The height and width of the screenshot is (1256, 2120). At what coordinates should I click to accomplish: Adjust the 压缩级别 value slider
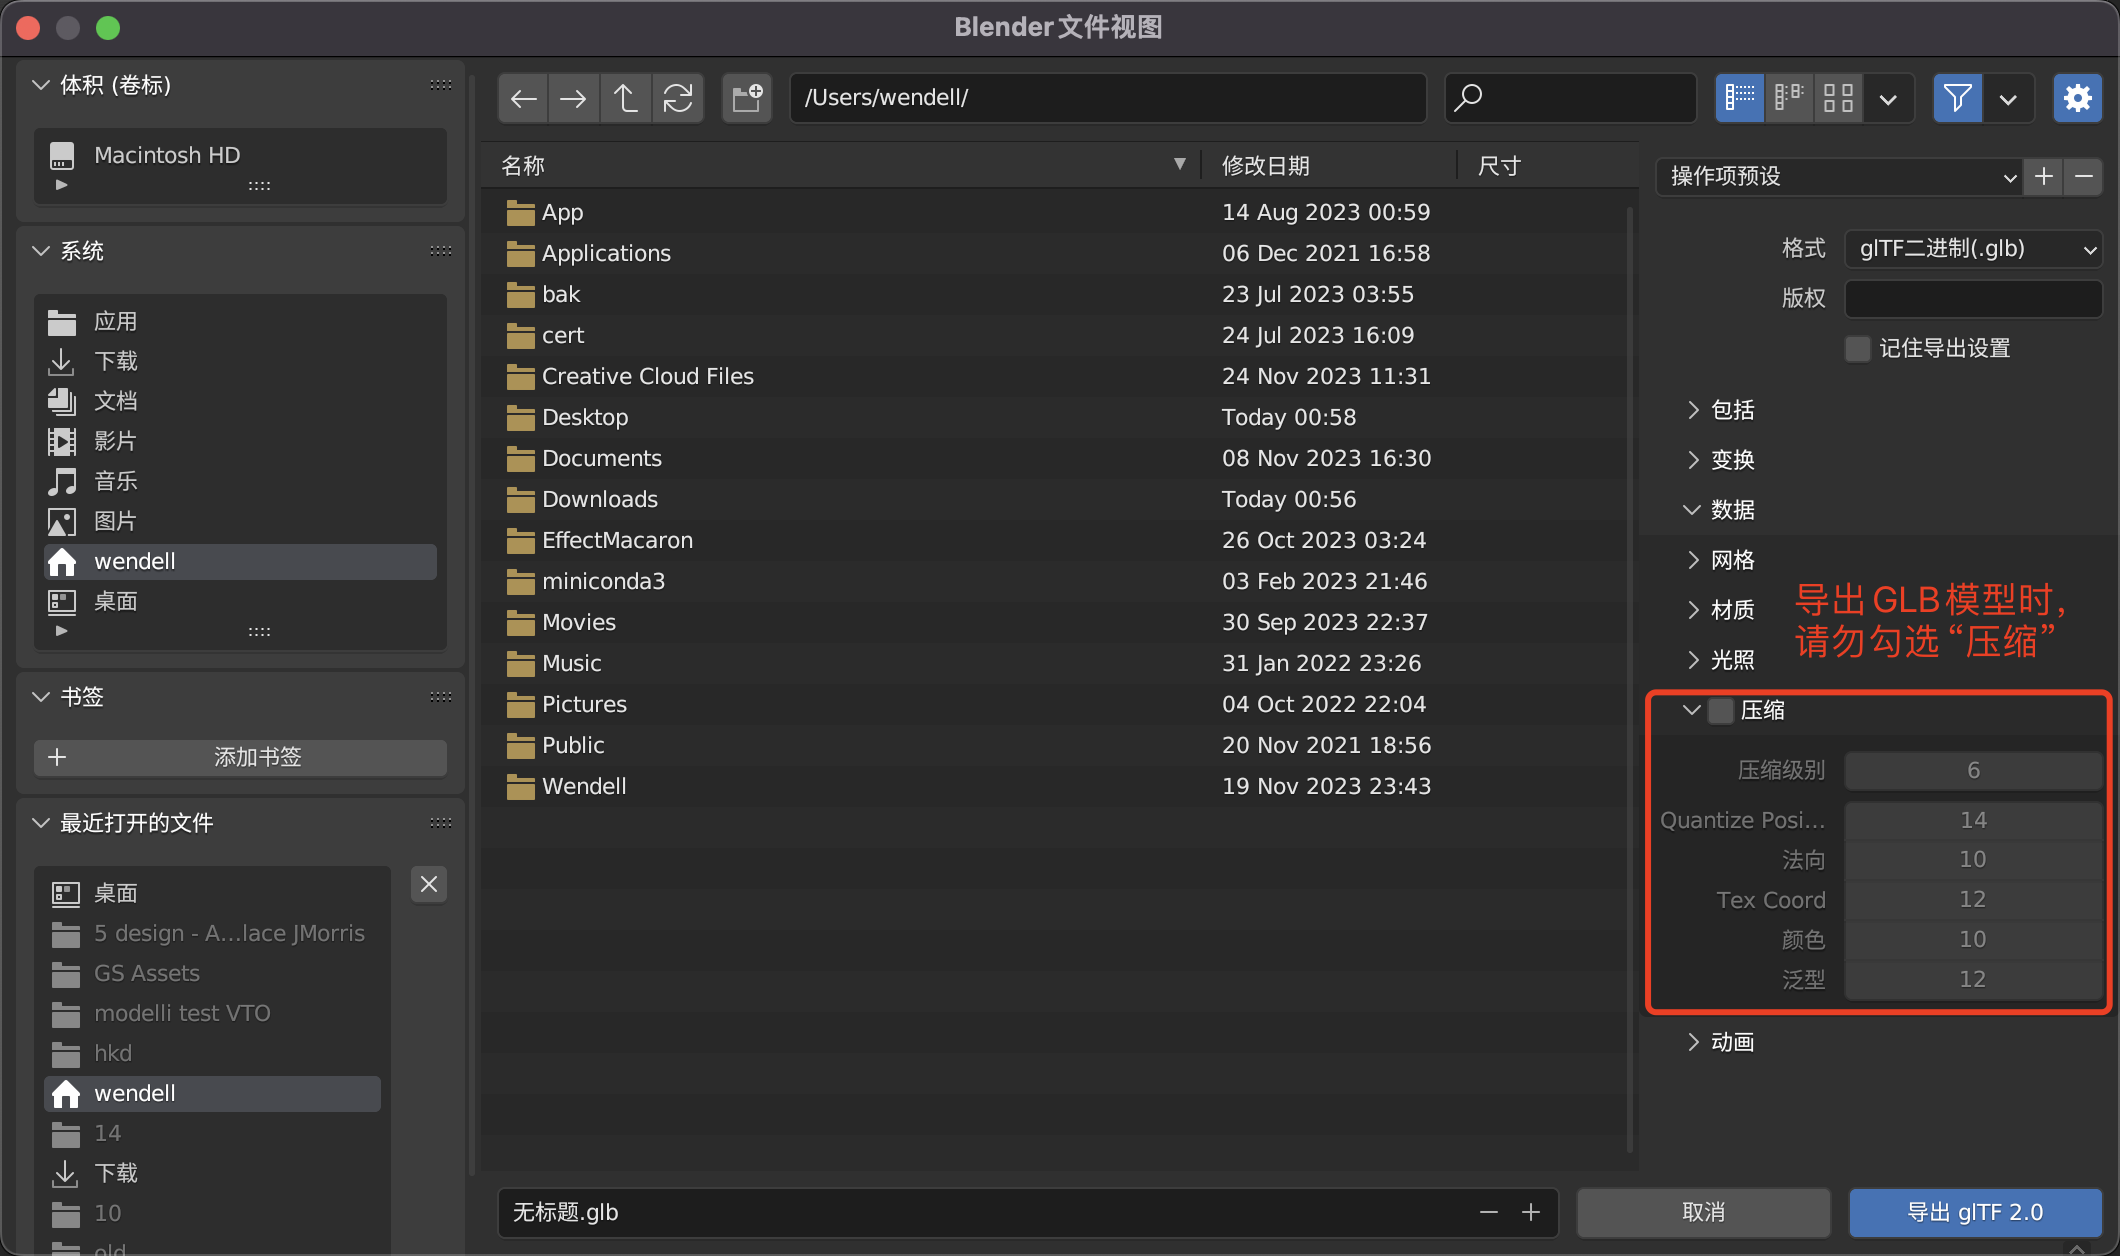[1972, 770]
